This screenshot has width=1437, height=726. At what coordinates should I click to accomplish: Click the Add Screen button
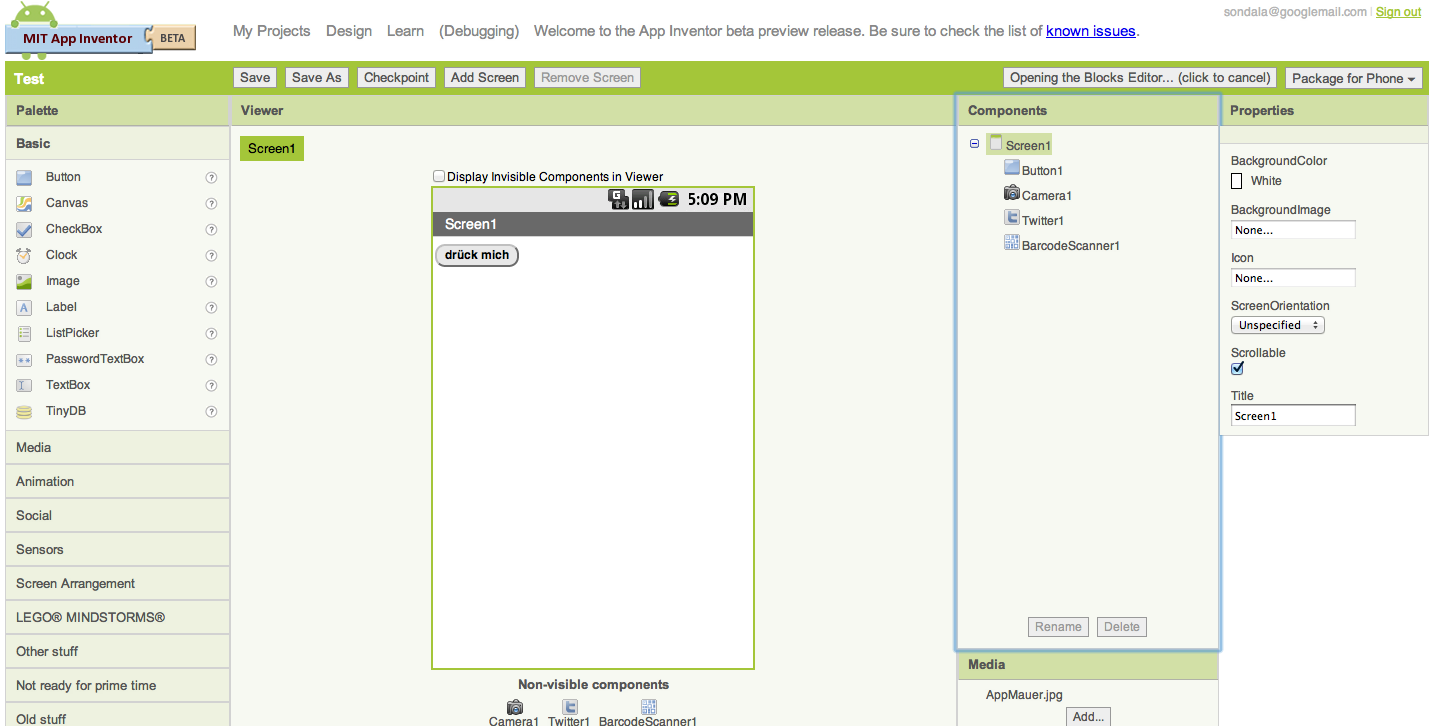[485, 77]
